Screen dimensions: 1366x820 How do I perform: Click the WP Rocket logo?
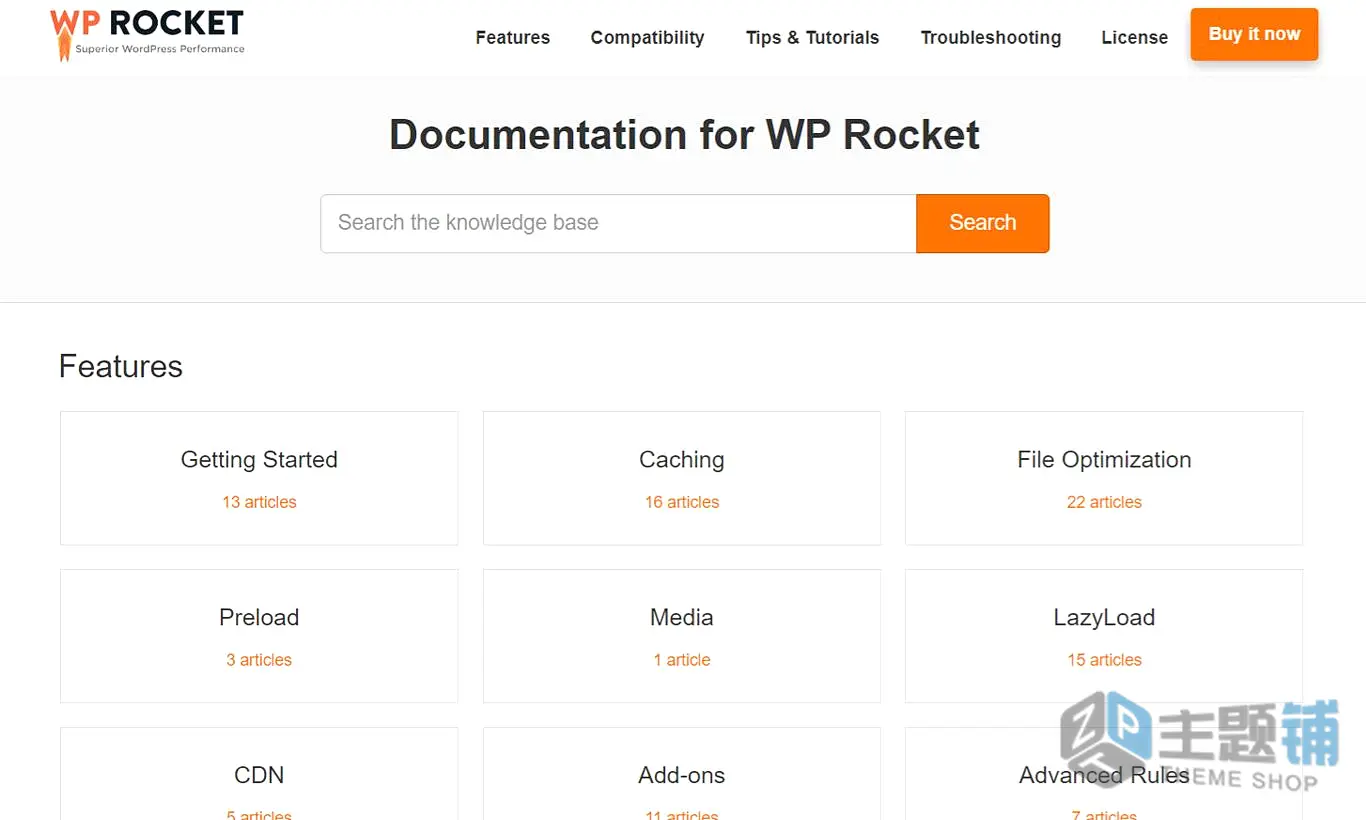147,33
